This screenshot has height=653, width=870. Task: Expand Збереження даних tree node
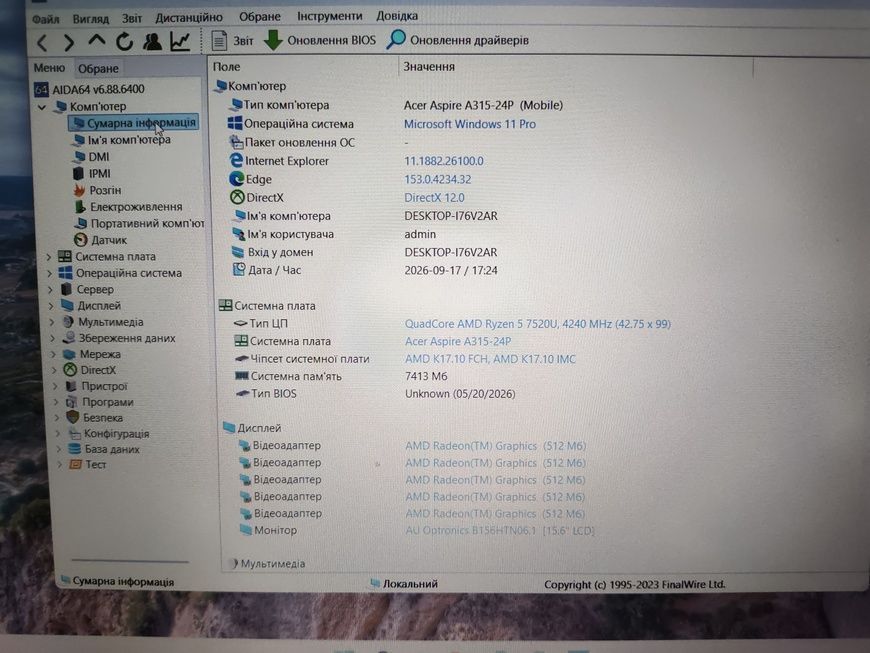pos(53,338)
